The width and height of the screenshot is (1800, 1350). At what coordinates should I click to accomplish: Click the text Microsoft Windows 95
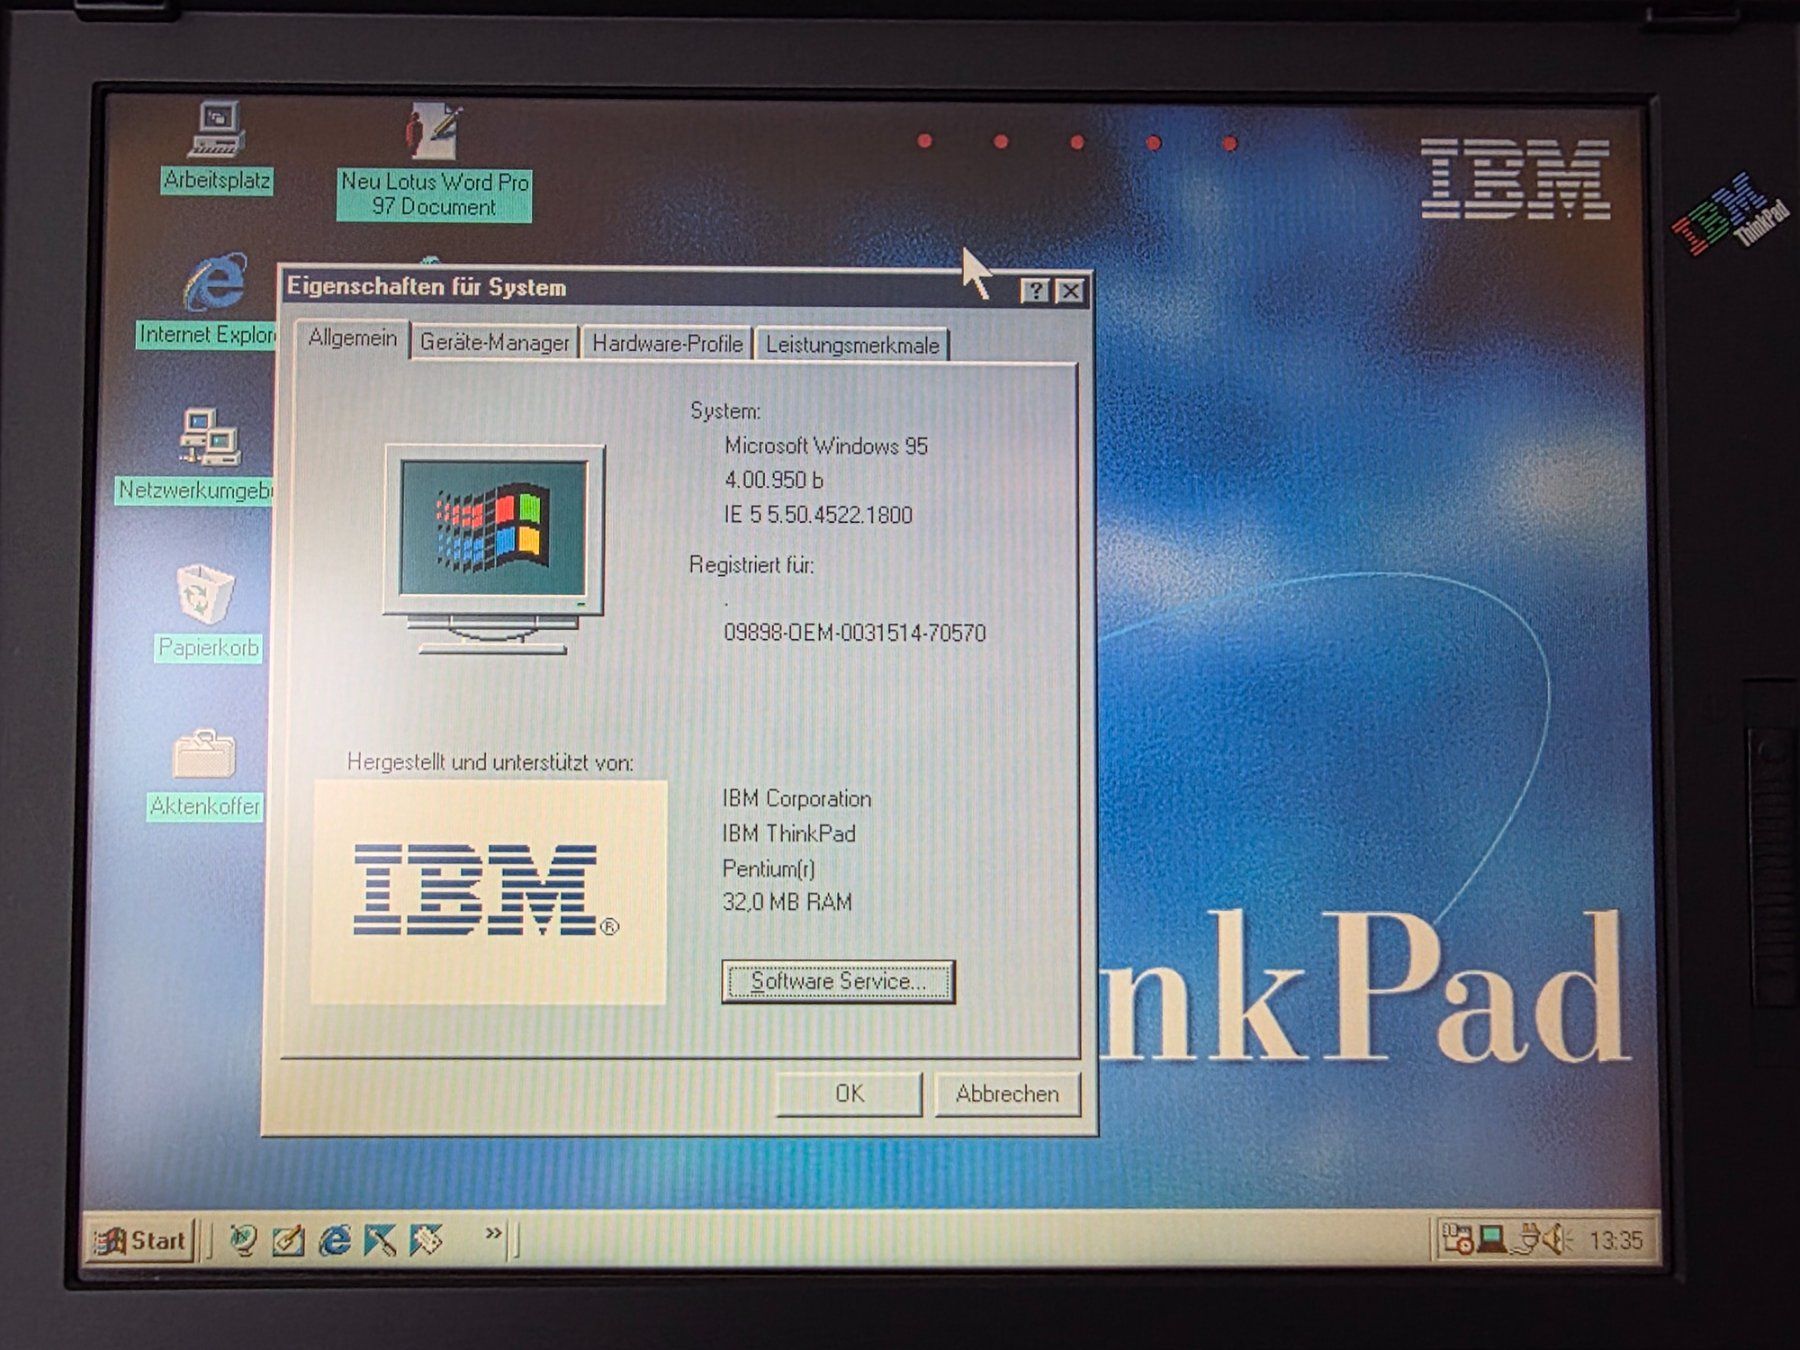(826, 446)
